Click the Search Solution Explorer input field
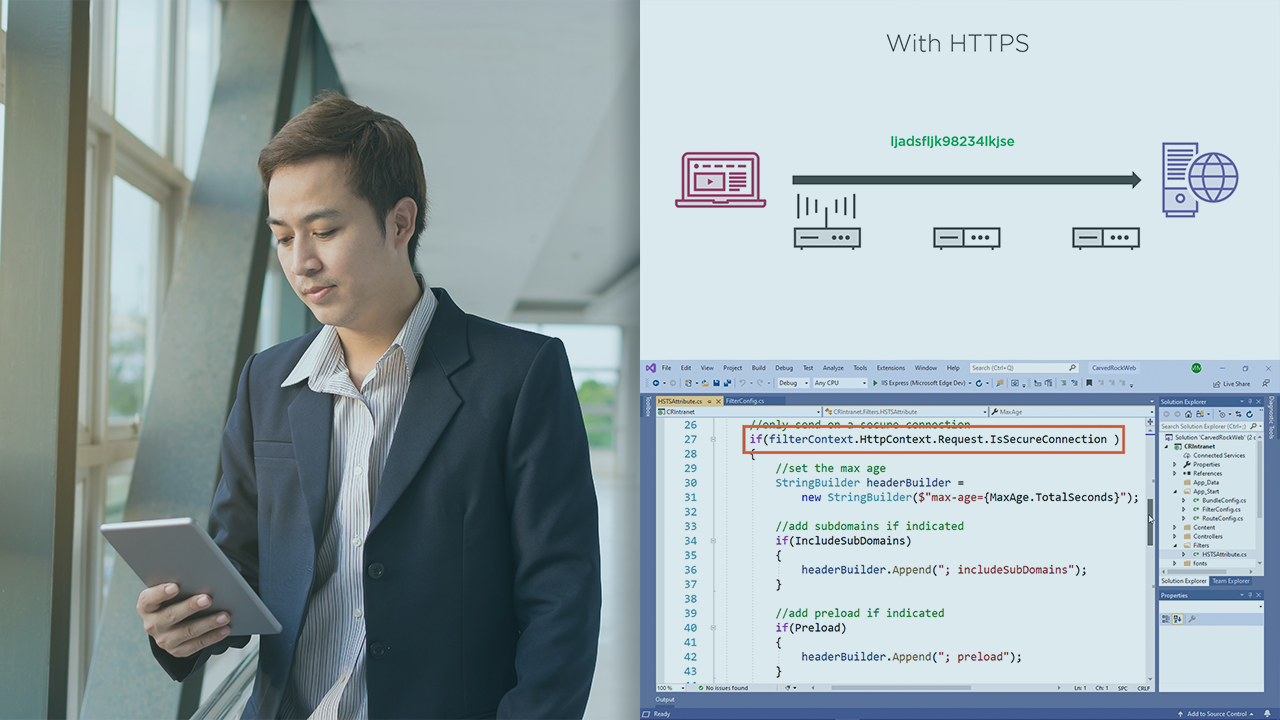The image size is (1280, 720). 1205,426
